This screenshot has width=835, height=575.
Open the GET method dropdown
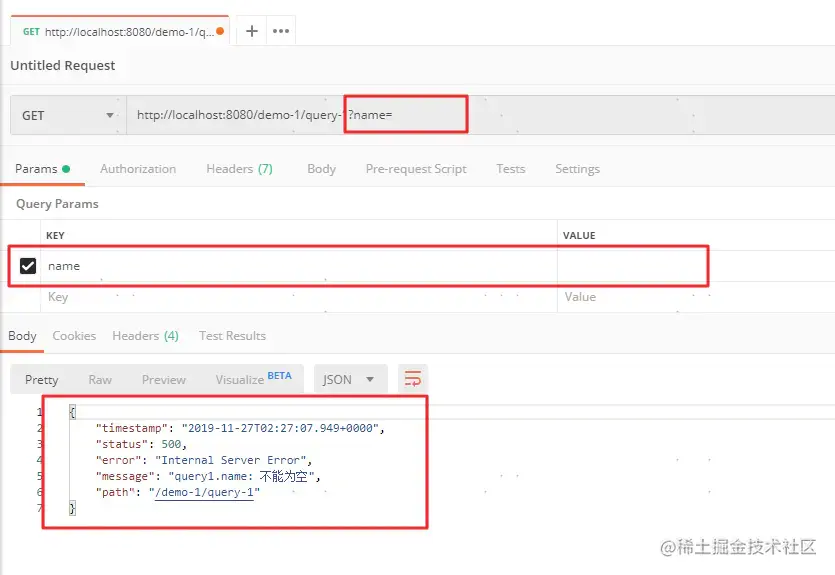pyautogui.click(x=68, y=115)
